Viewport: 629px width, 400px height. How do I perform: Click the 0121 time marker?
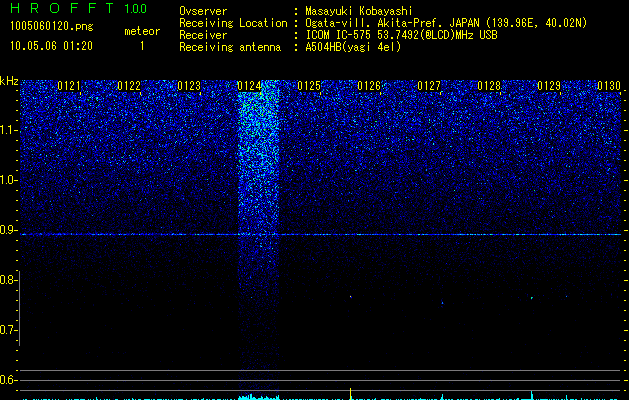pos(69,86)
